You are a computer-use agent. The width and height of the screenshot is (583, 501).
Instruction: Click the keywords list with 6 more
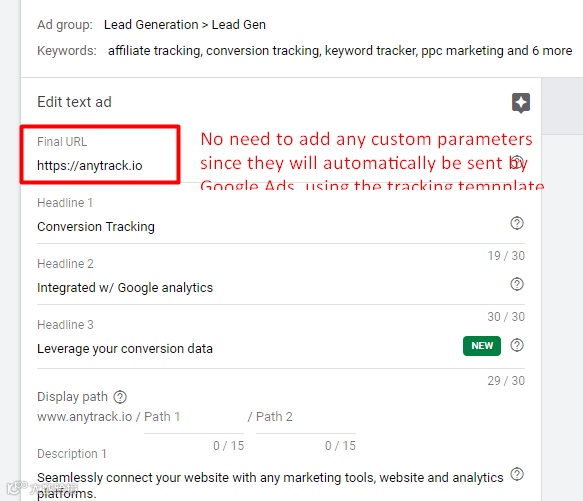point(340,51)
